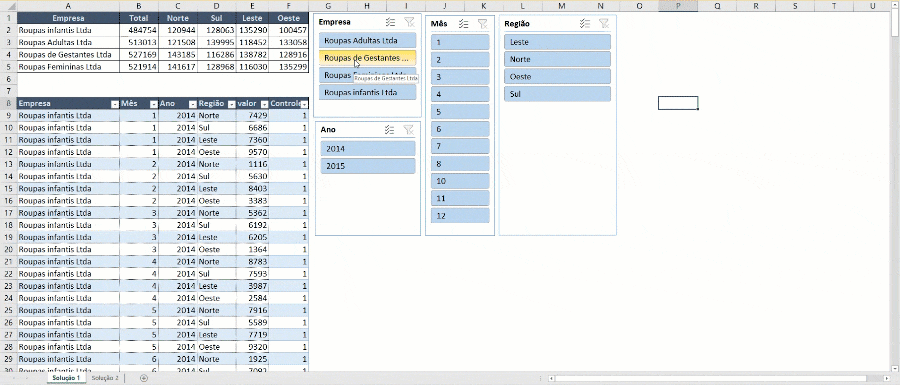Select cell with value 139995
900x385 pixels.
(217, 42)
